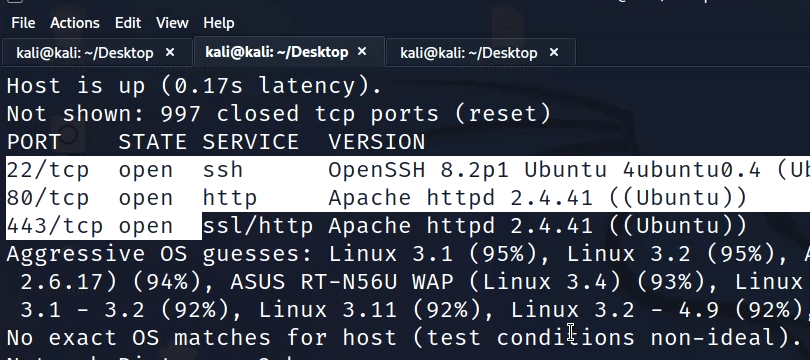Screen dimensions: 810x360
Task: Click the 'Host is up' line
Action: [x=194, y=86]
